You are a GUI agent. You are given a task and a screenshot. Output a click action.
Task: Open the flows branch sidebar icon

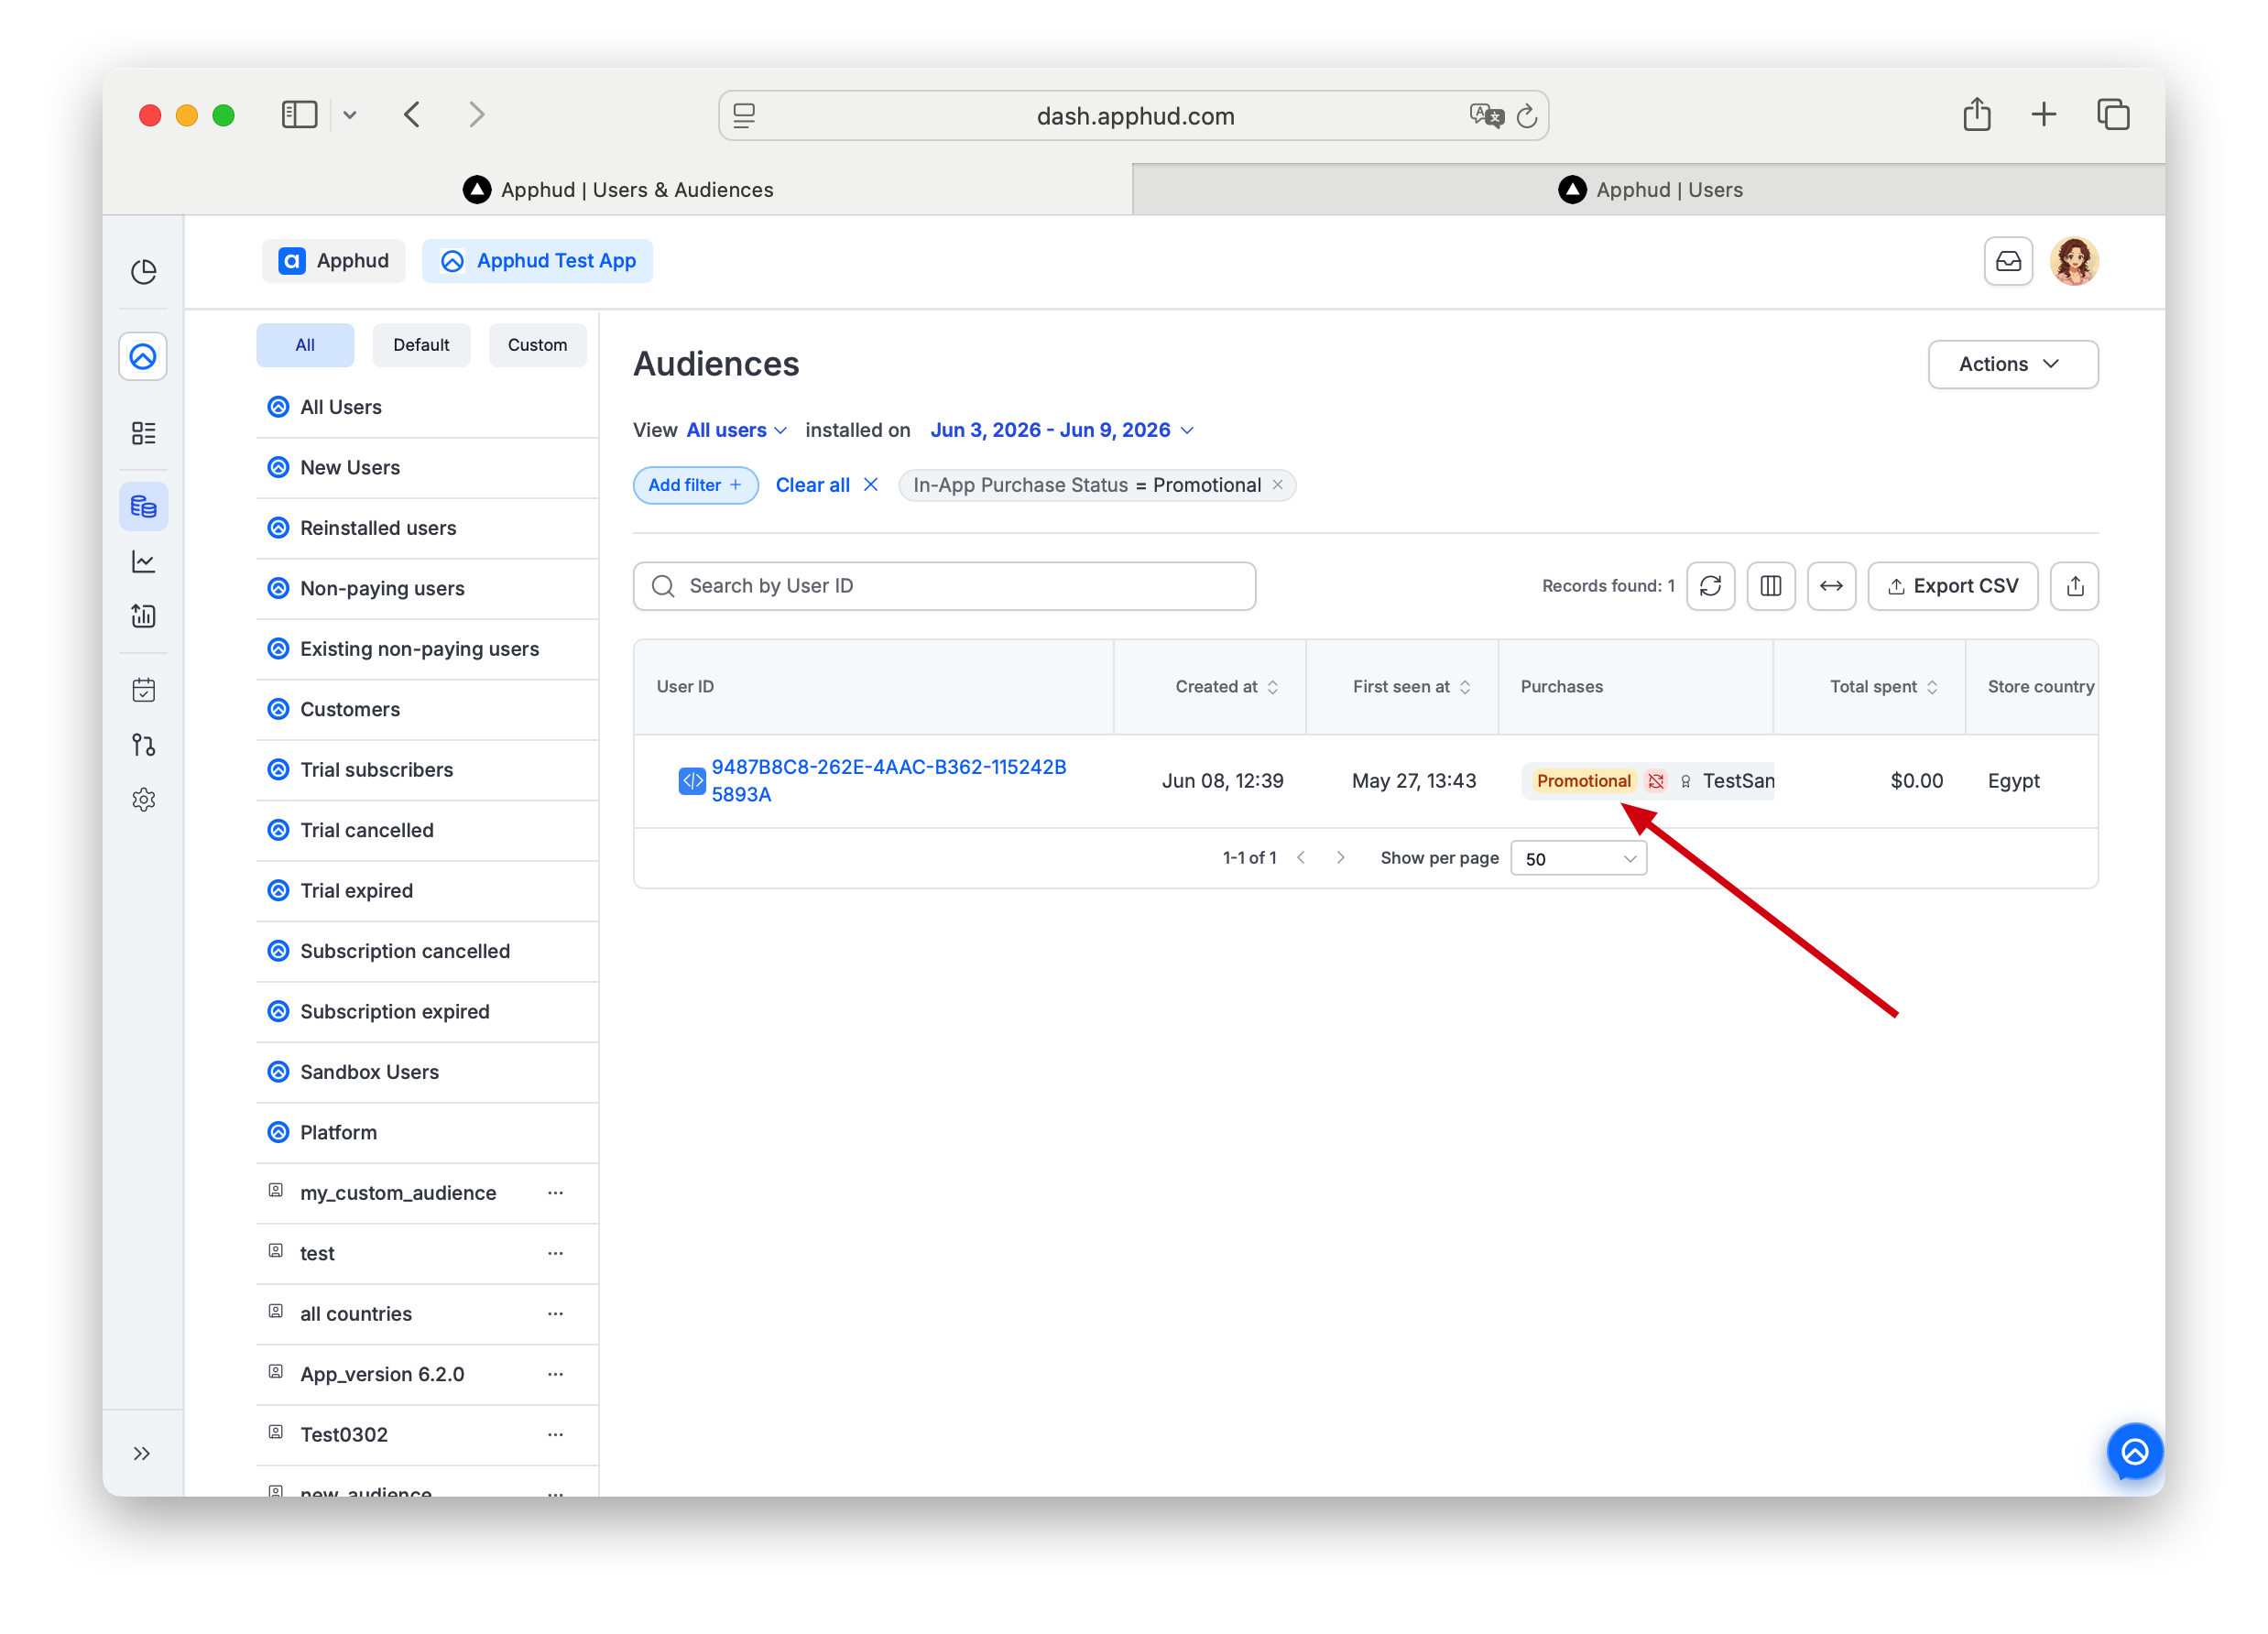tap(144, 745)
